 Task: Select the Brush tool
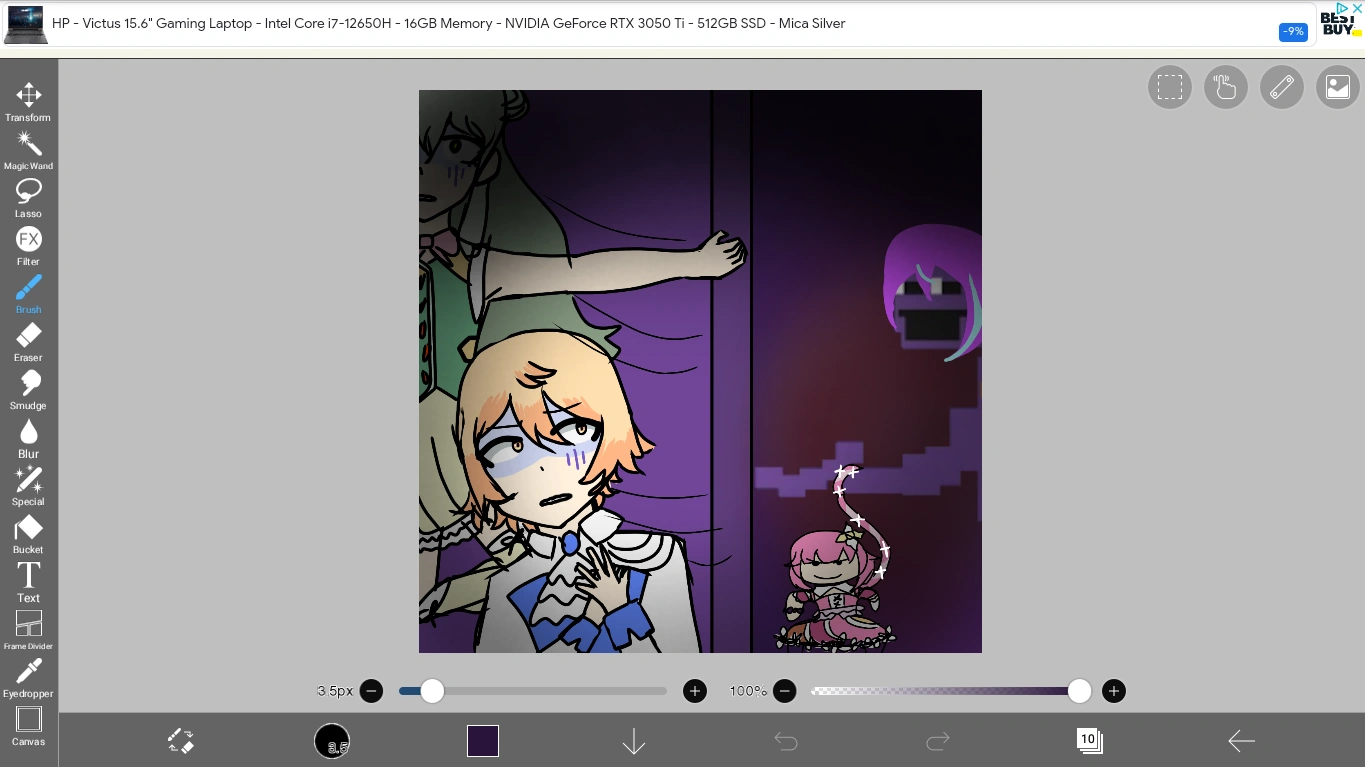[x=28, y=294]
